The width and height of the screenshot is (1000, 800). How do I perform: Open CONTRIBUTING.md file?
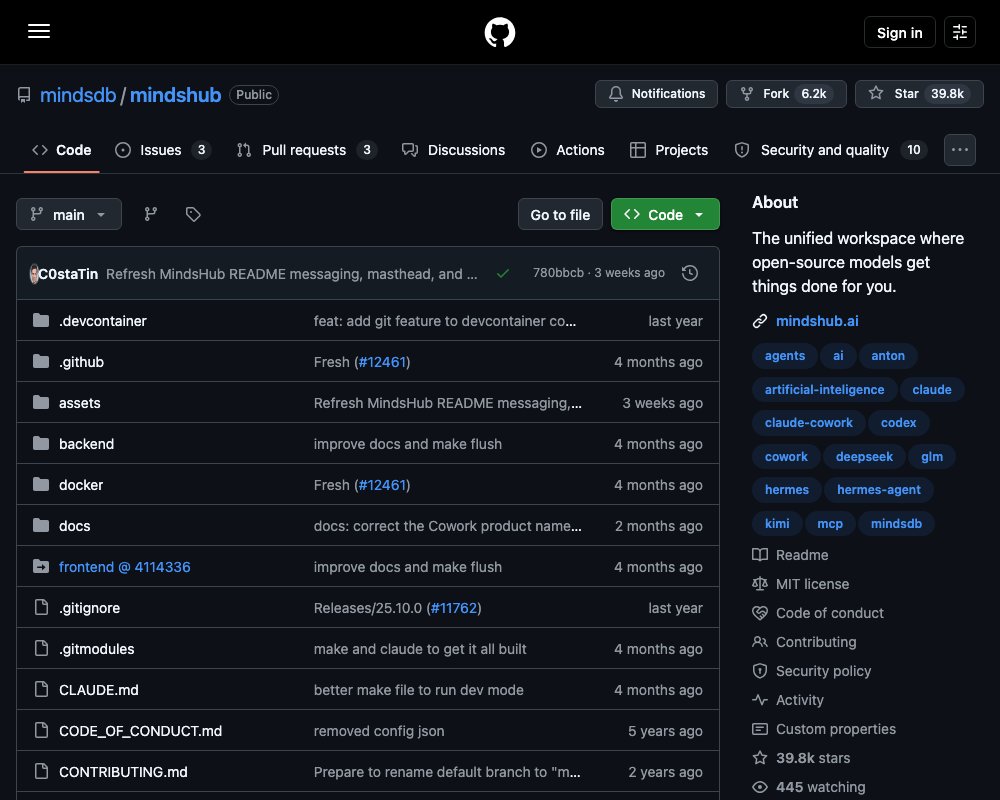click(123, 772)
